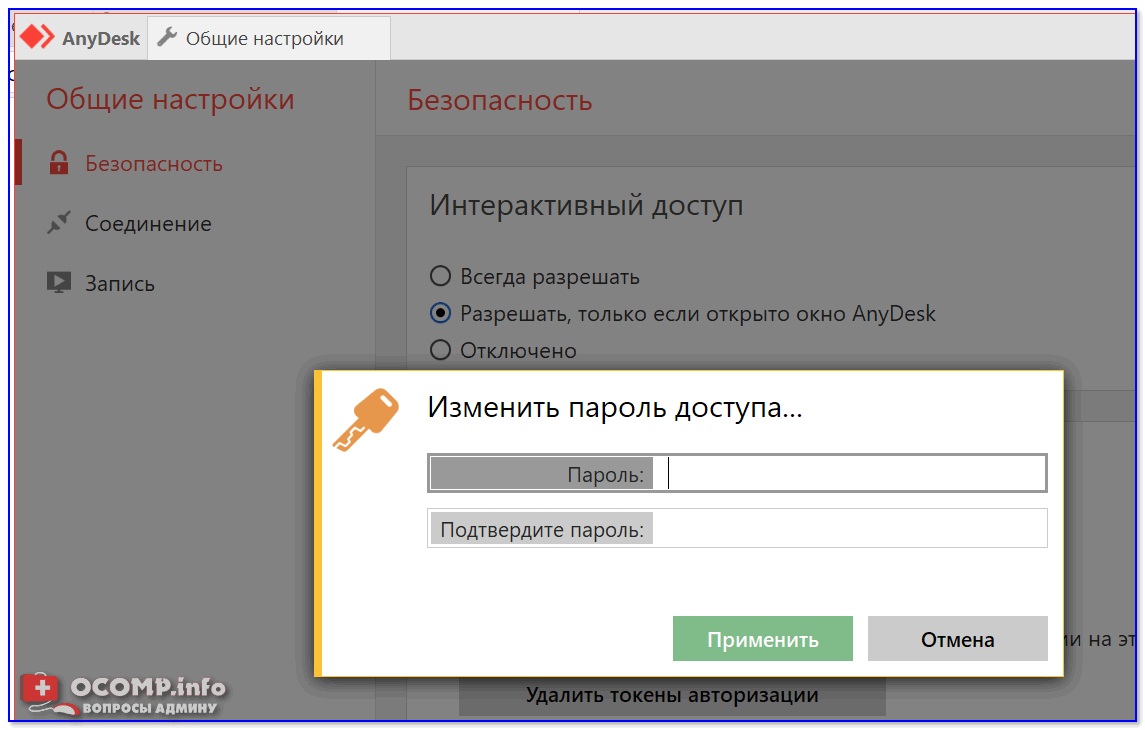Screen dimensions: 1145x730
Task: Open the Безопасность settings section
Action: (153, 164)
